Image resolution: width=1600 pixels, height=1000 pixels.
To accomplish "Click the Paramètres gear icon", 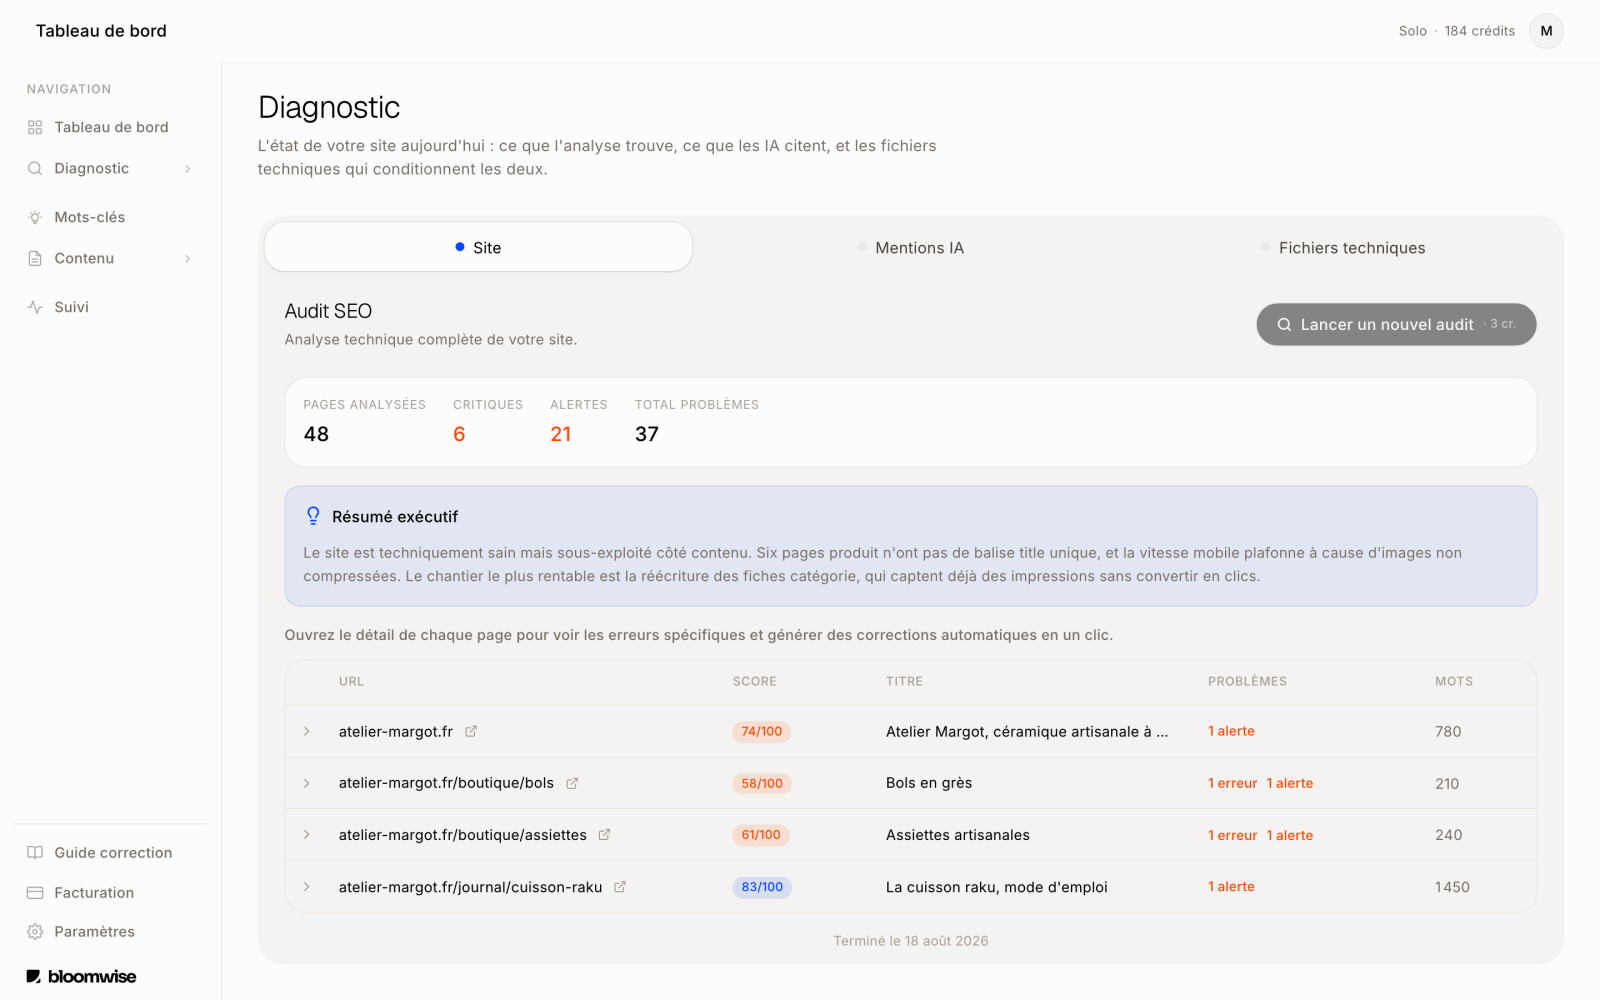I will [35, 932].
